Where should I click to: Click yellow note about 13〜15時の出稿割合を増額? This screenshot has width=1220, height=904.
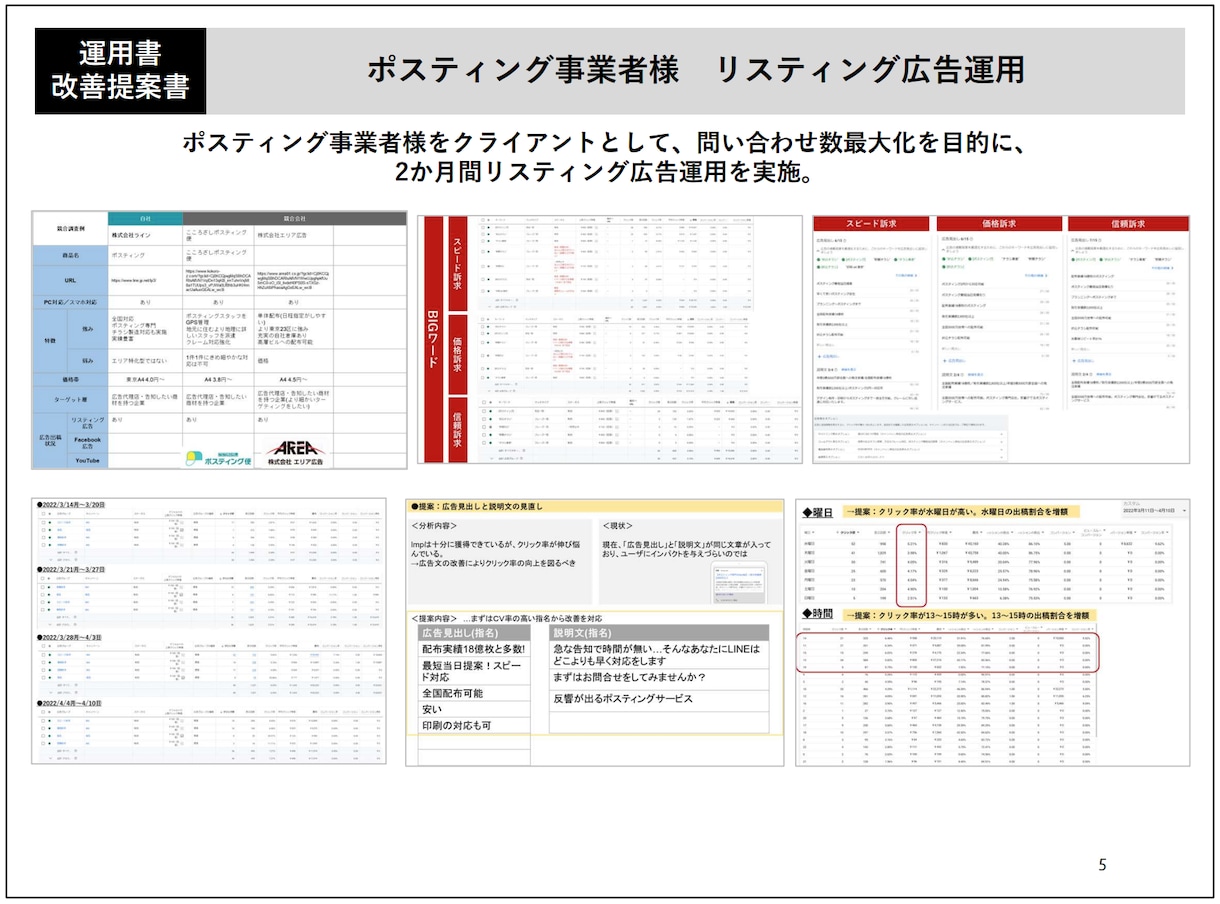pos(969,615)
